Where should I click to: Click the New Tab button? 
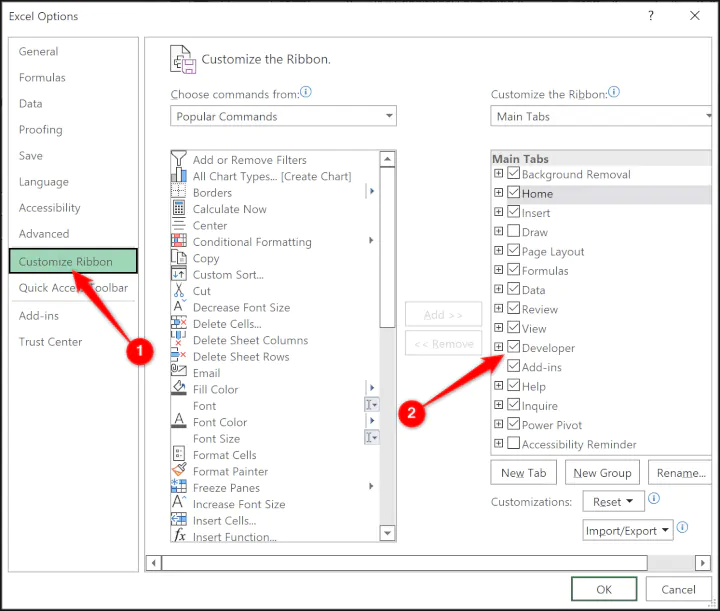(523, 472)
